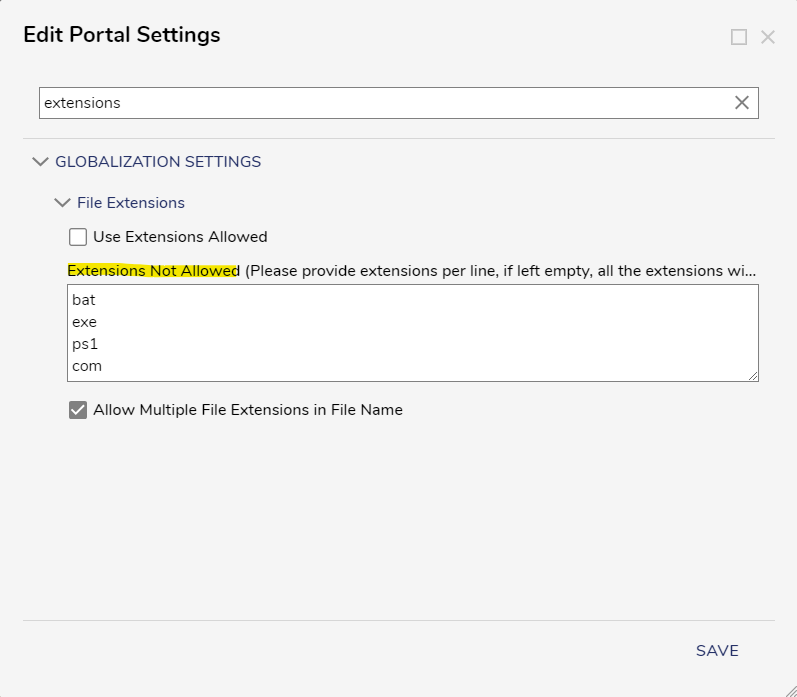The image size is (797, 697).
Task: Grab the text area resize handle
Action: point(753,376)
